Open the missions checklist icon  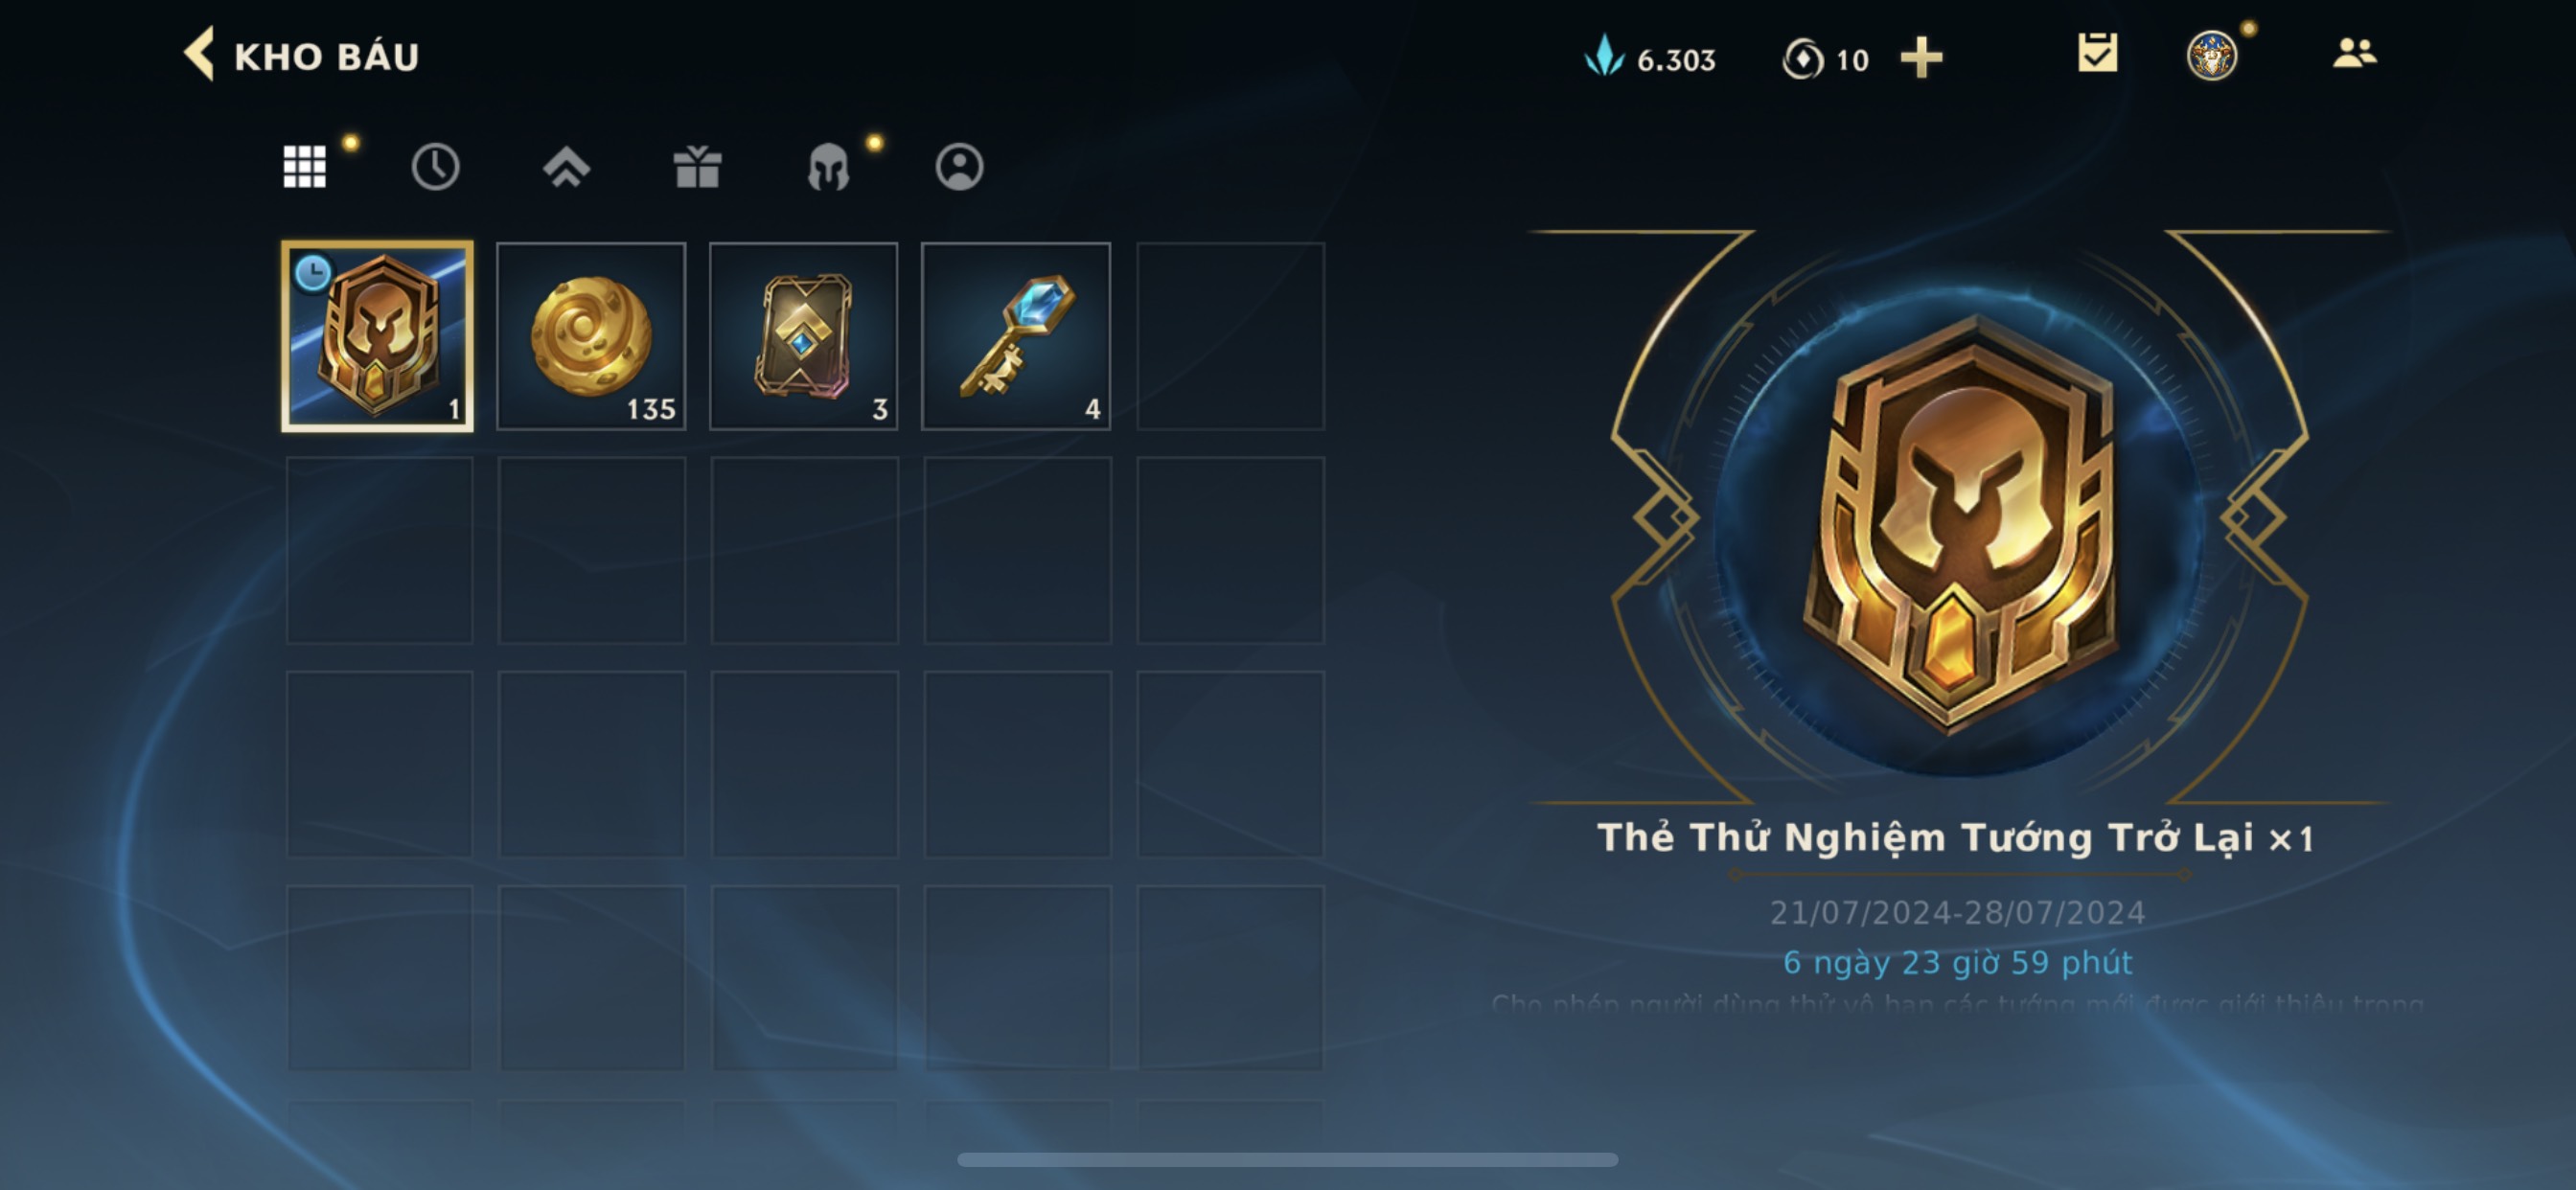(2097, 54)
